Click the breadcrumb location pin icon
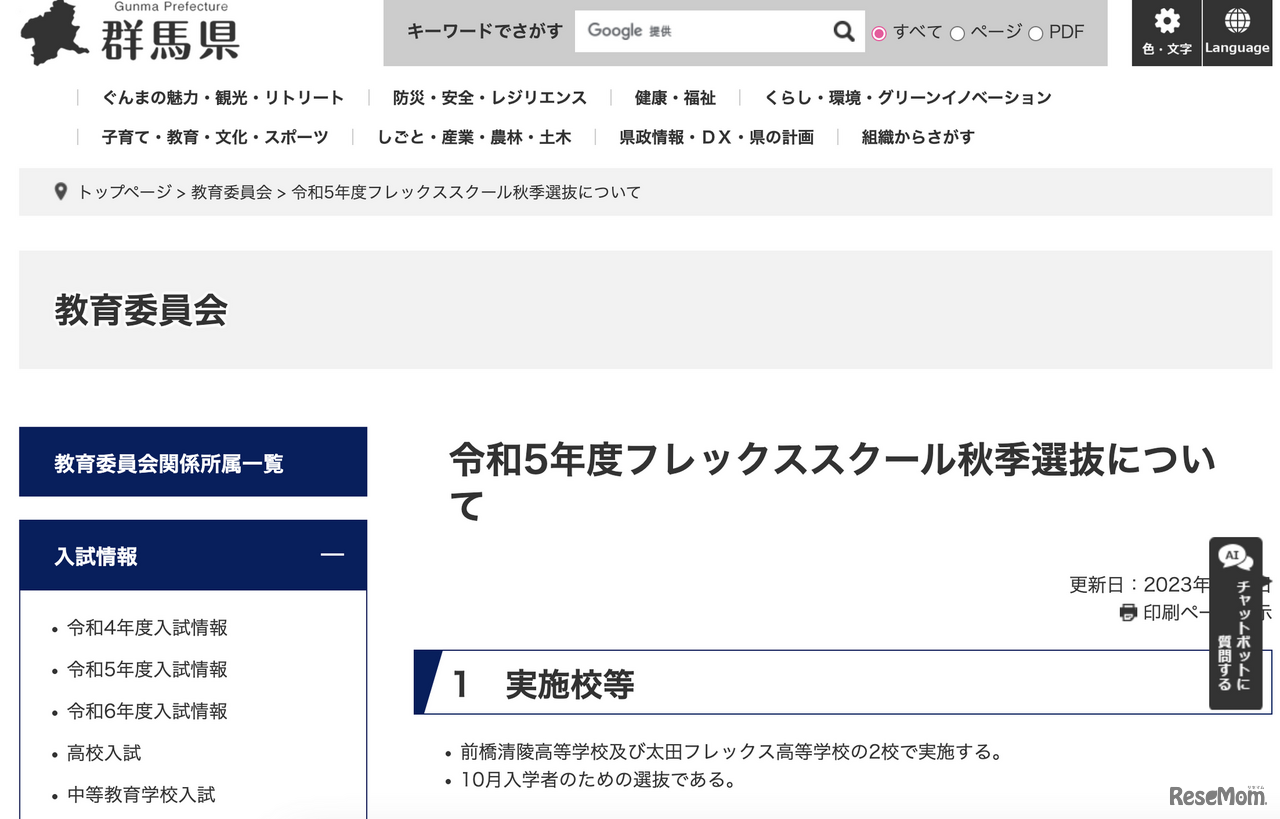 click(60, 191)
